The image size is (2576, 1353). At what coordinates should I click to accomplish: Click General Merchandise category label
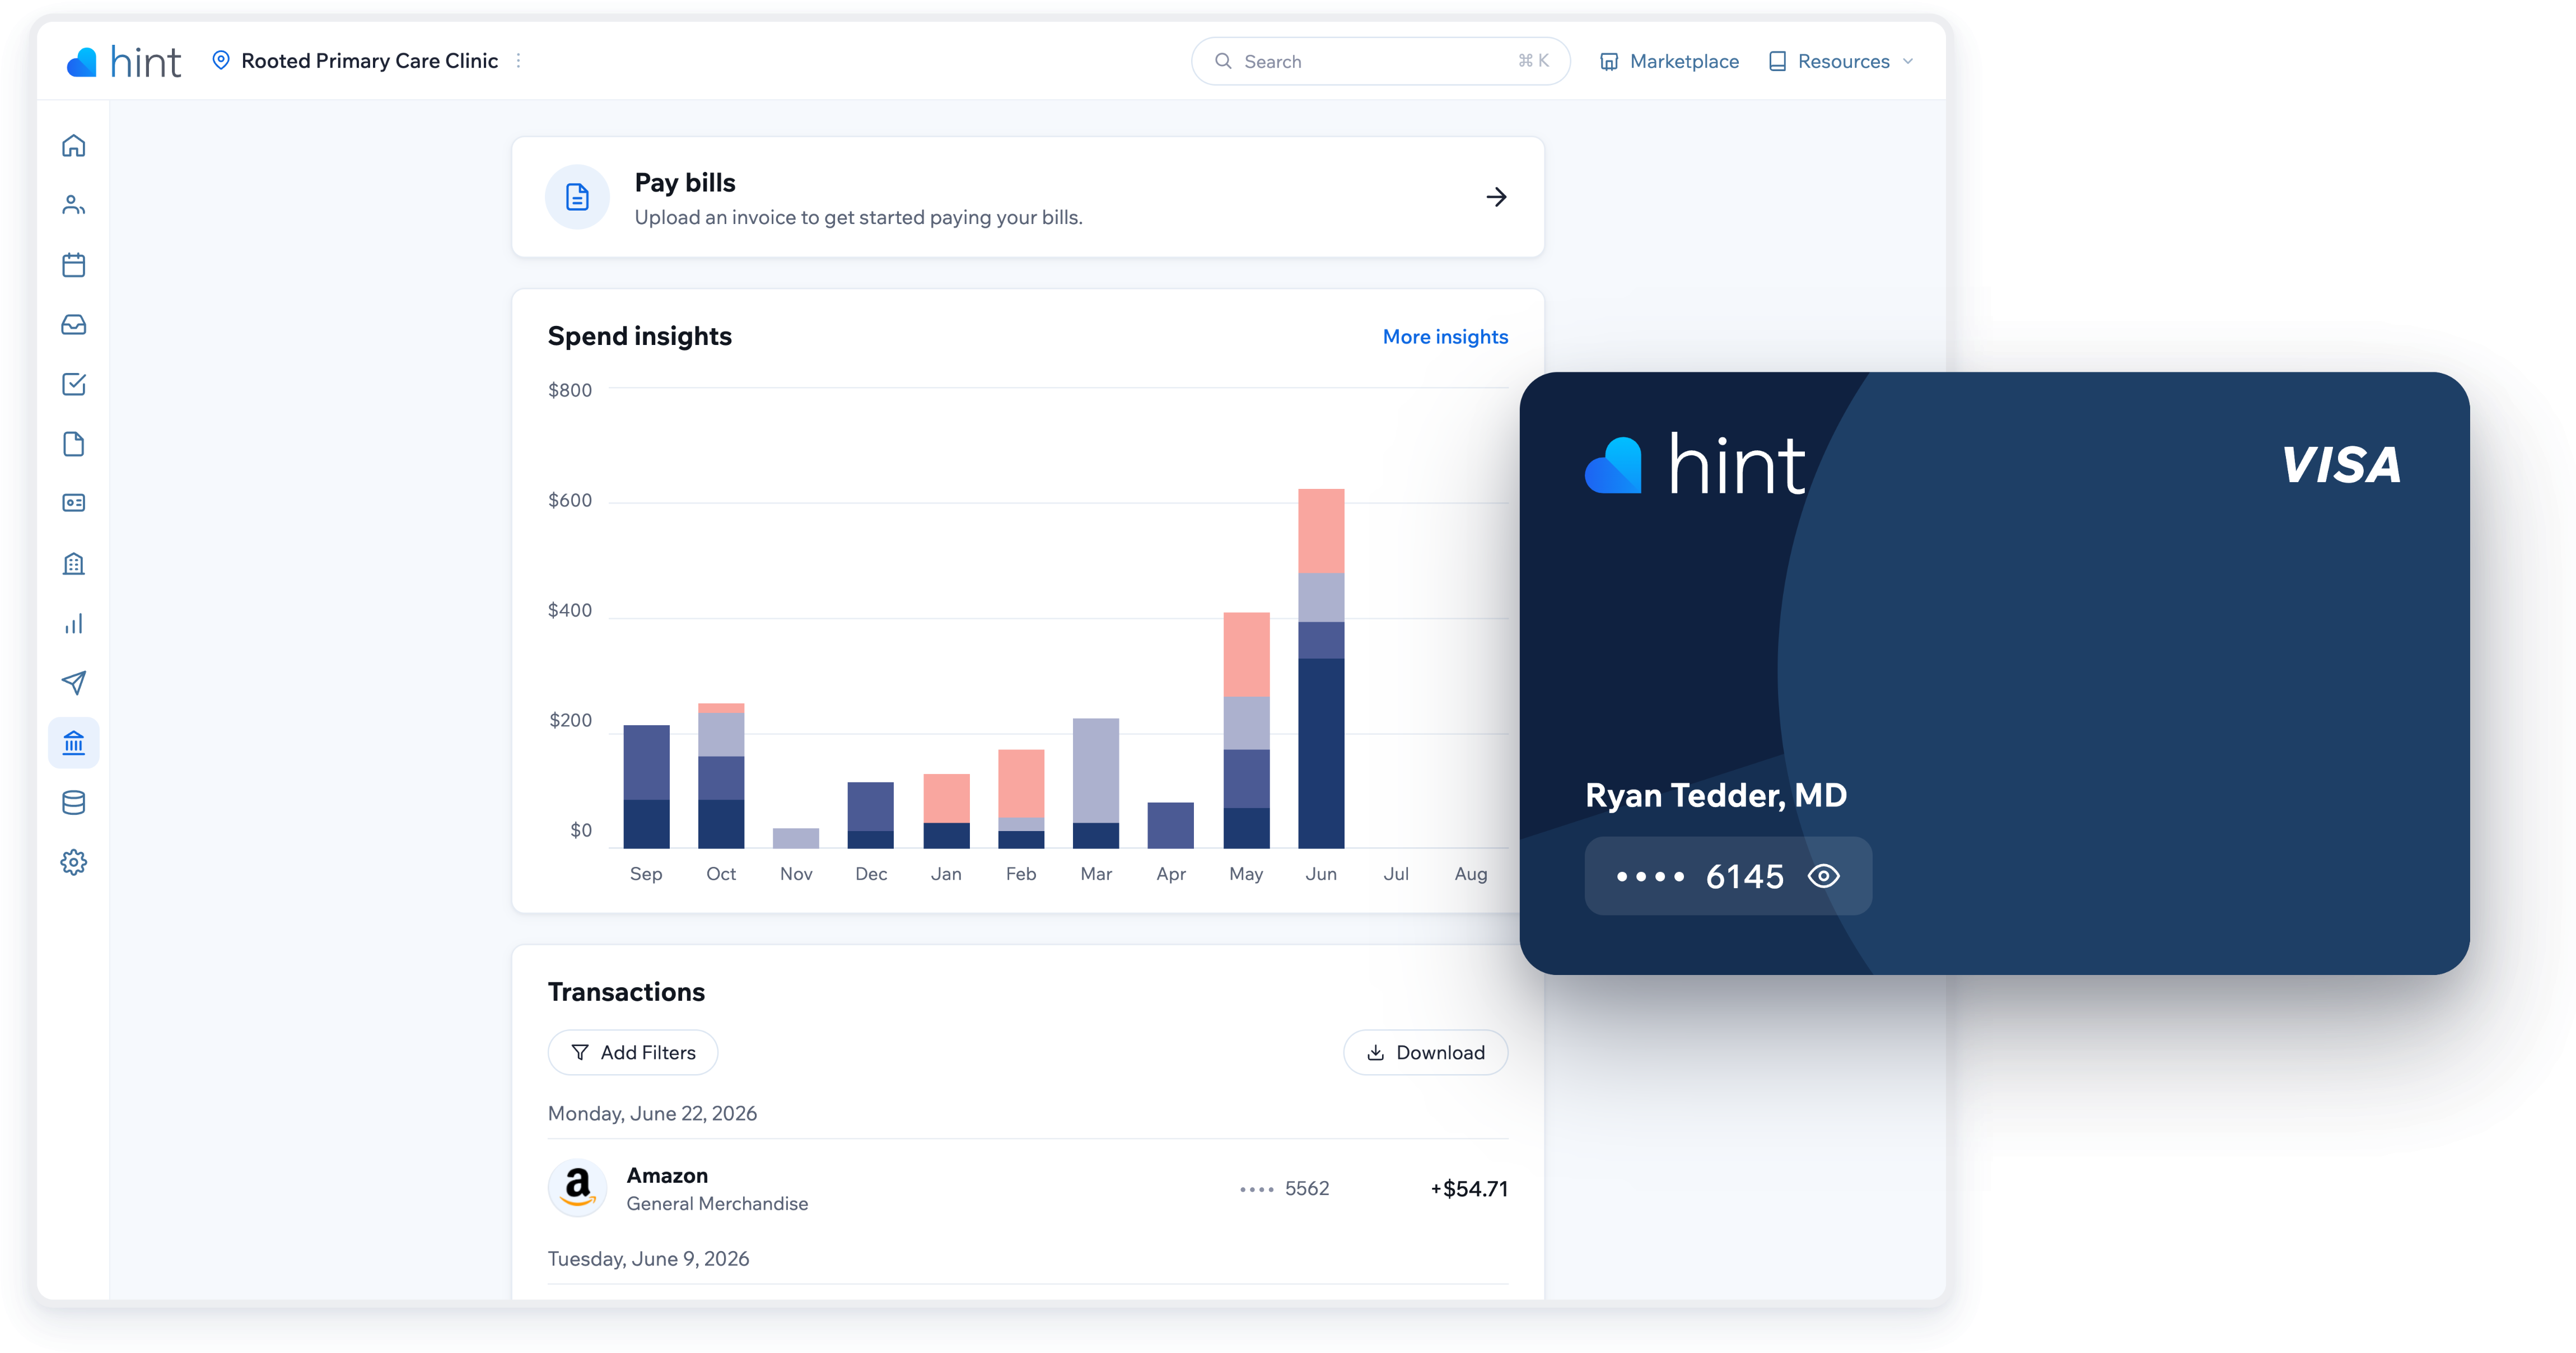click(717, 1203)
